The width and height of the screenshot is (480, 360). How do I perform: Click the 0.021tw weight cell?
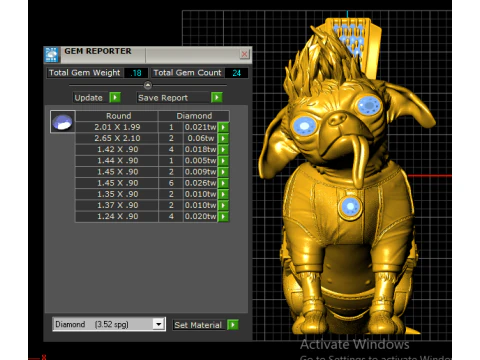200,127
